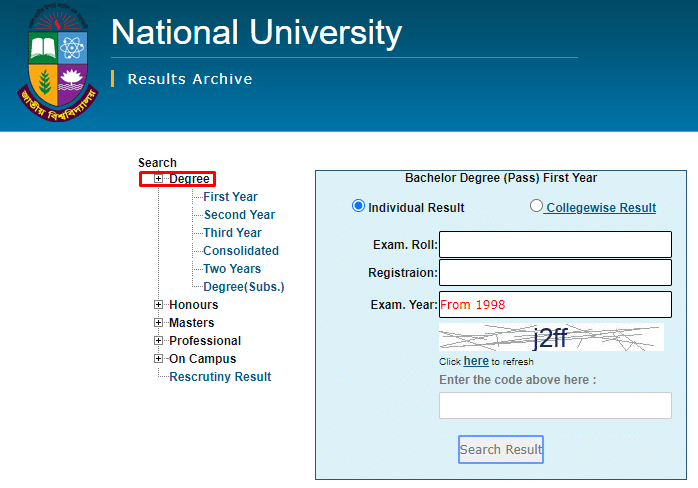Click the Search Result button
The image size is (698, 488).
pos(501,449)
